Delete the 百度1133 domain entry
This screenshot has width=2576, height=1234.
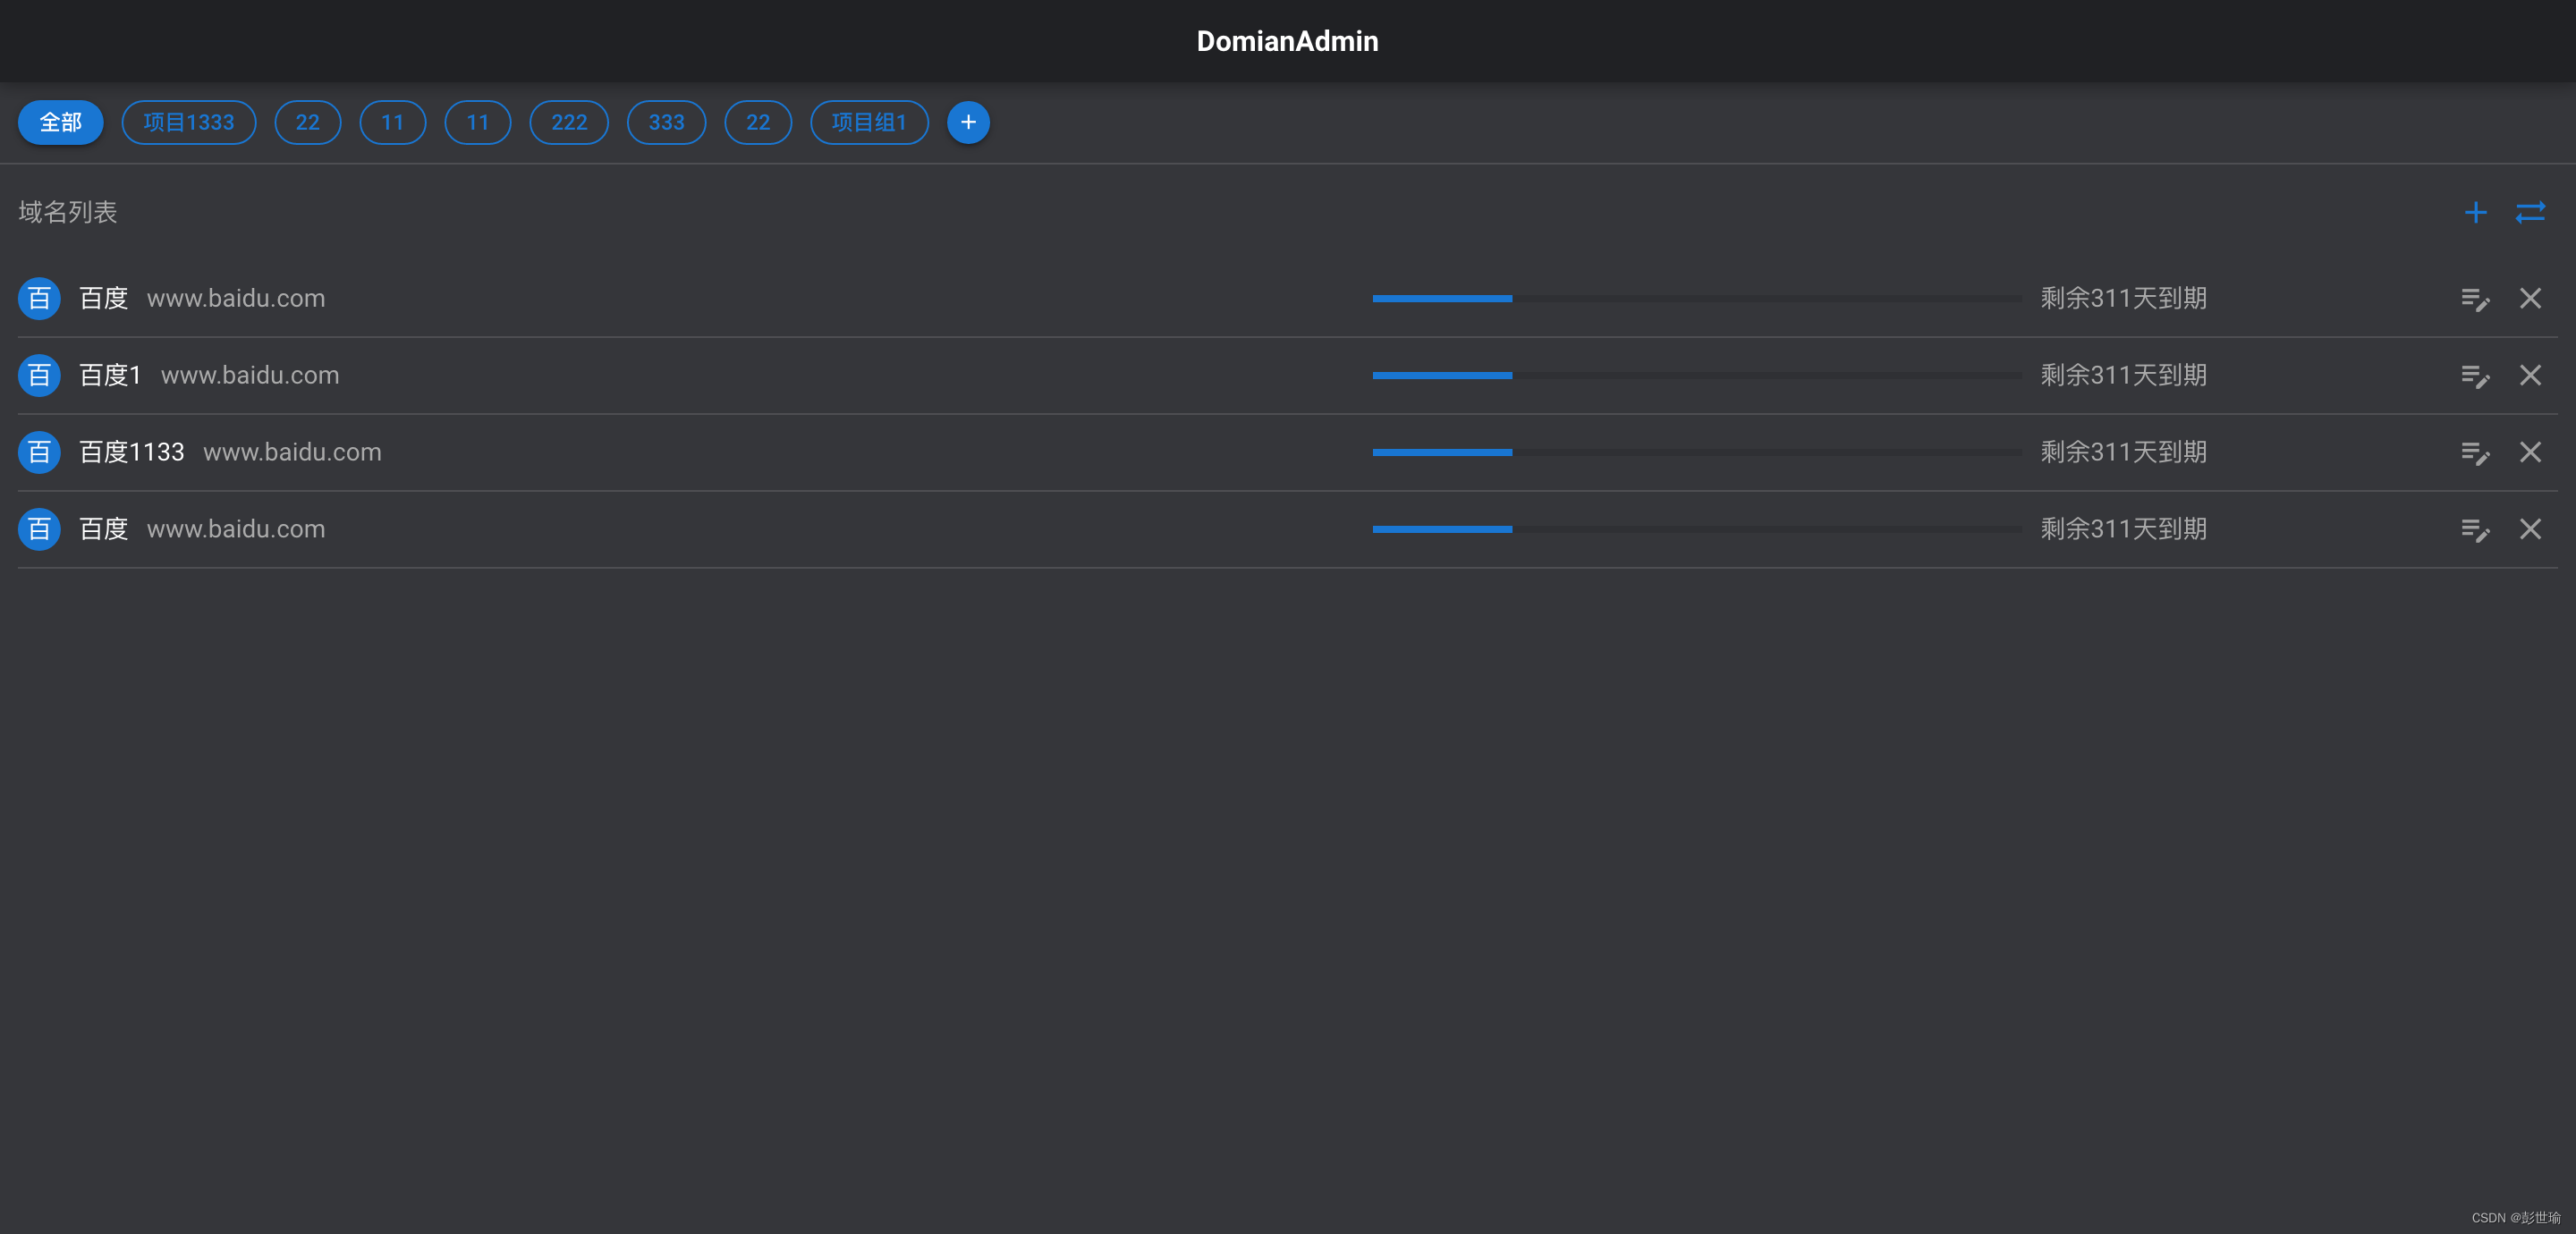[x=2529, y=452]
